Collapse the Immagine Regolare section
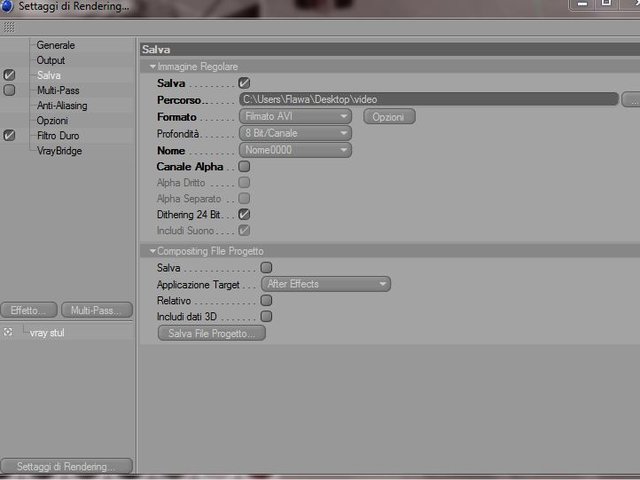The width and height of the screenshot is (640, 480). pyautogui.click(x=153, y=67)
